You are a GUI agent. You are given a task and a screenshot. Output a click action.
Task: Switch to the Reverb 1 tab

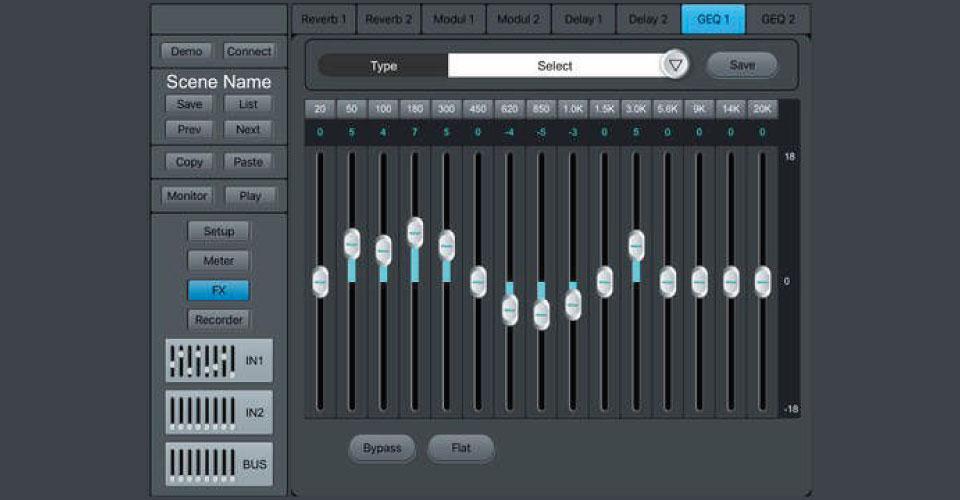(323, 19)
